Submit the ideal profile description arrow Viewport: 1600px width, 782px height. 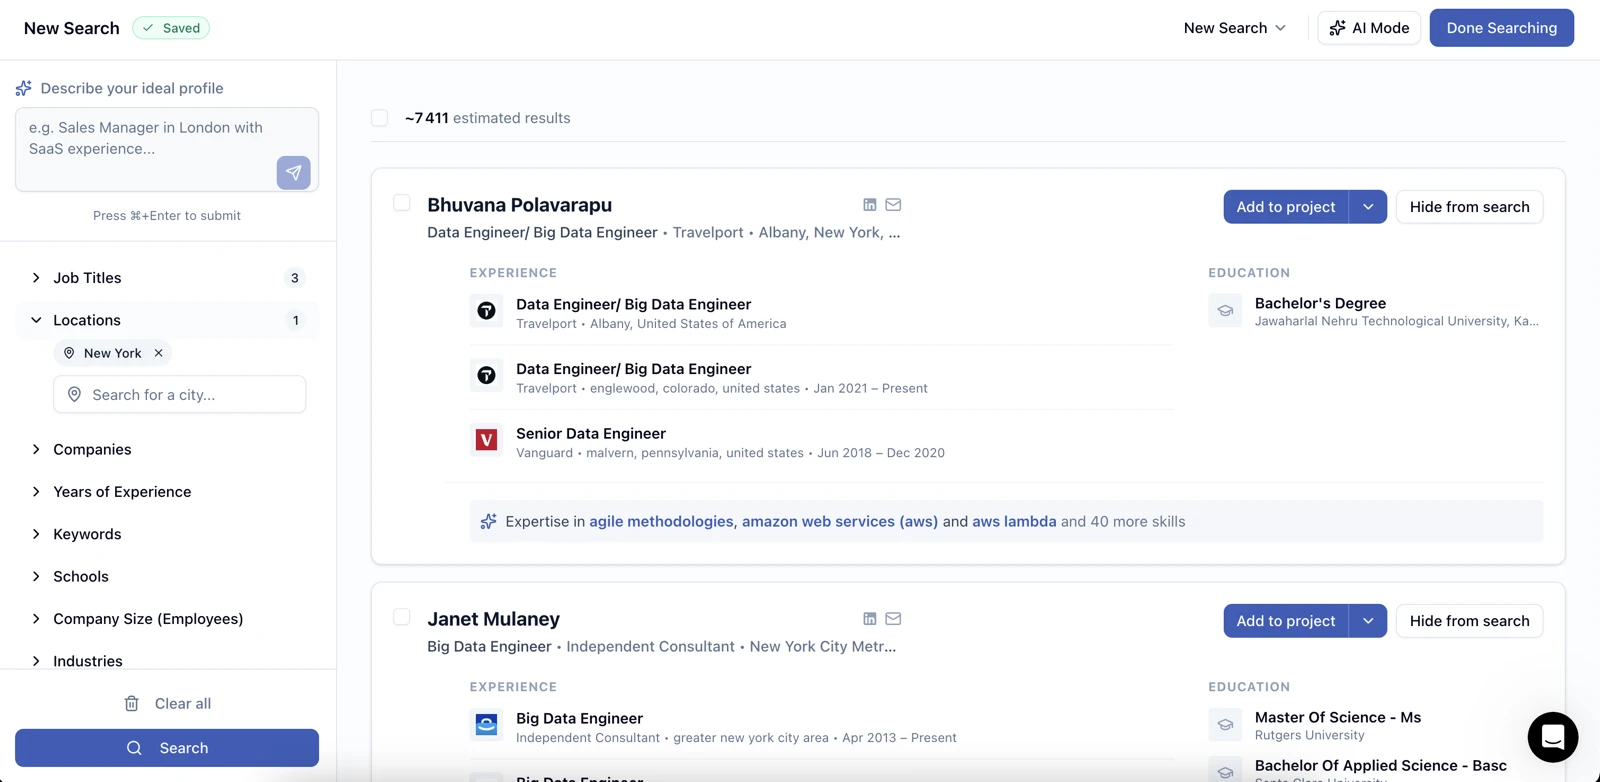(293, 173)
